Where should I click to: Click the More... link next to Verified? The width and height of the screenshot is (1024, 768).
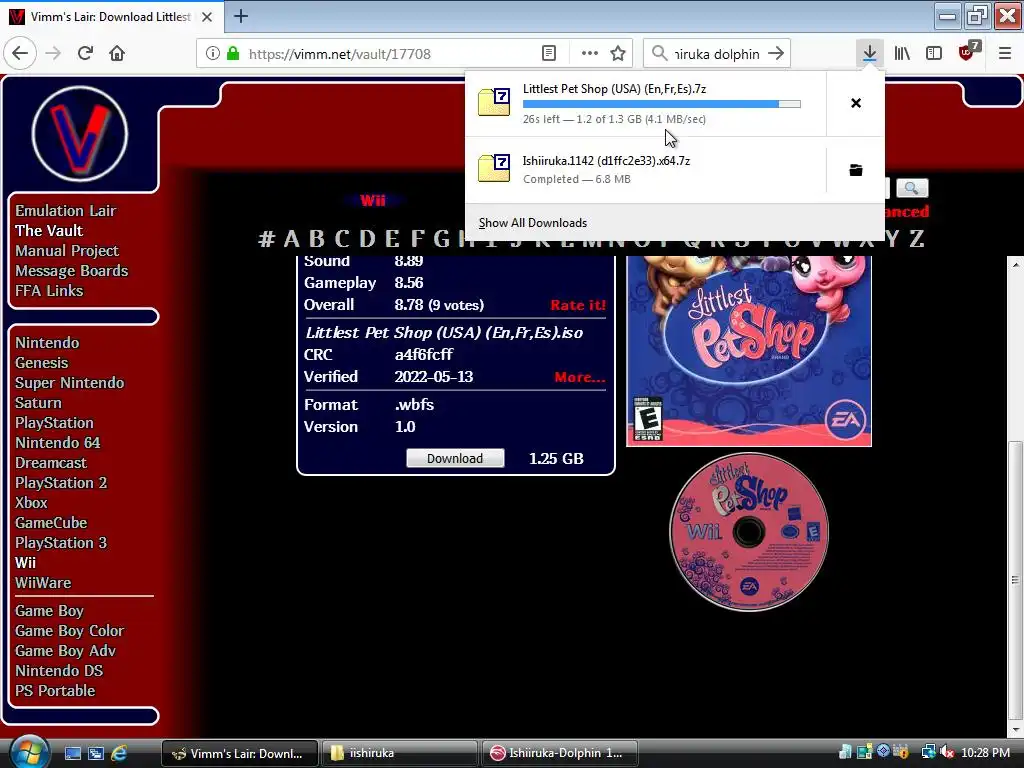tap(580, 377)
